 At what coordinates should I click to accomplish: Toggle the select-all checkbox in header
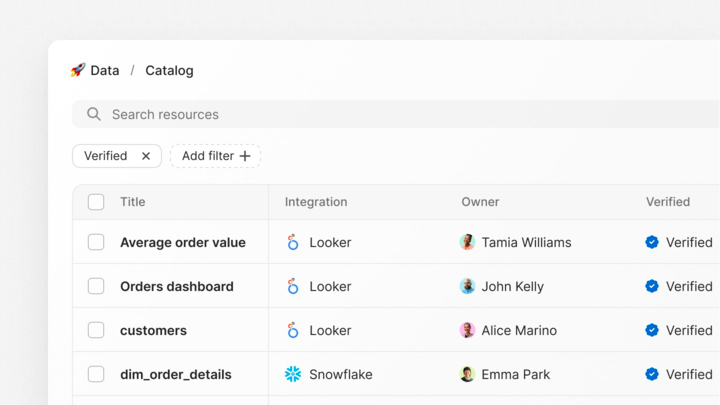[96, 202]
